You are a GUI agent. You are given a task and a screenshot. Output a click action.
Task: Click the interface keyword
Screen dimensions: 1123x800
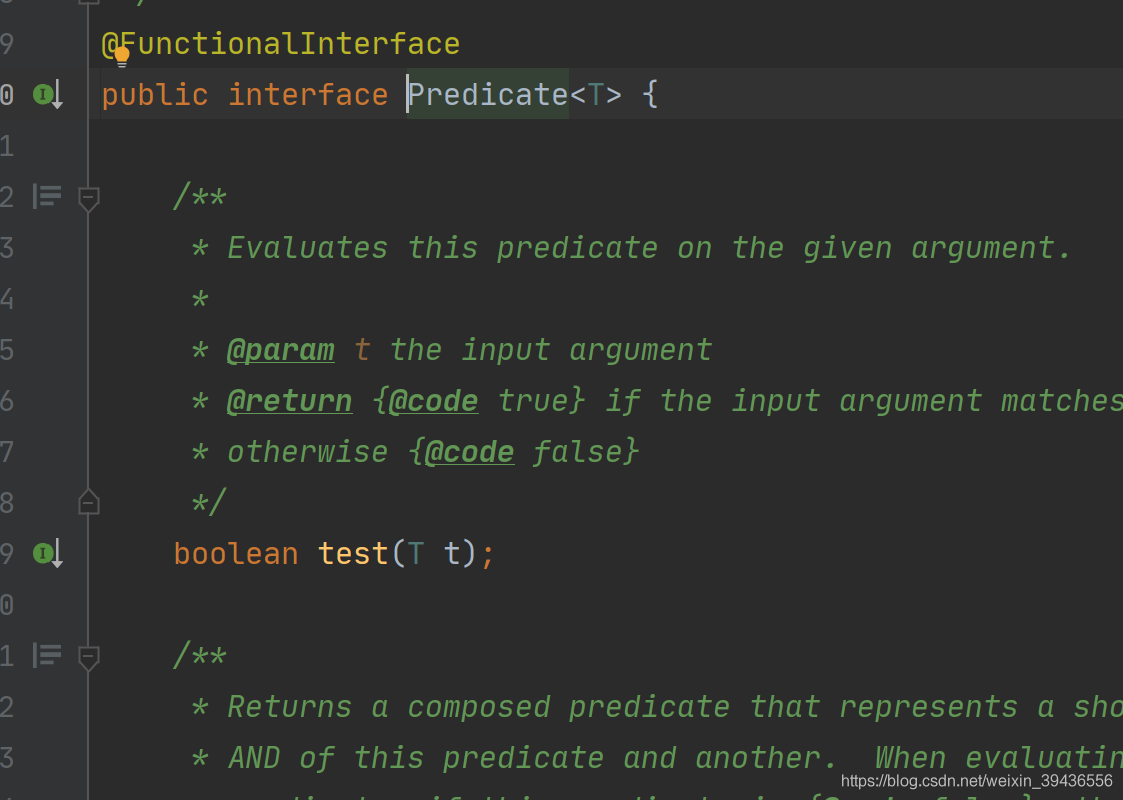[307, 95]
